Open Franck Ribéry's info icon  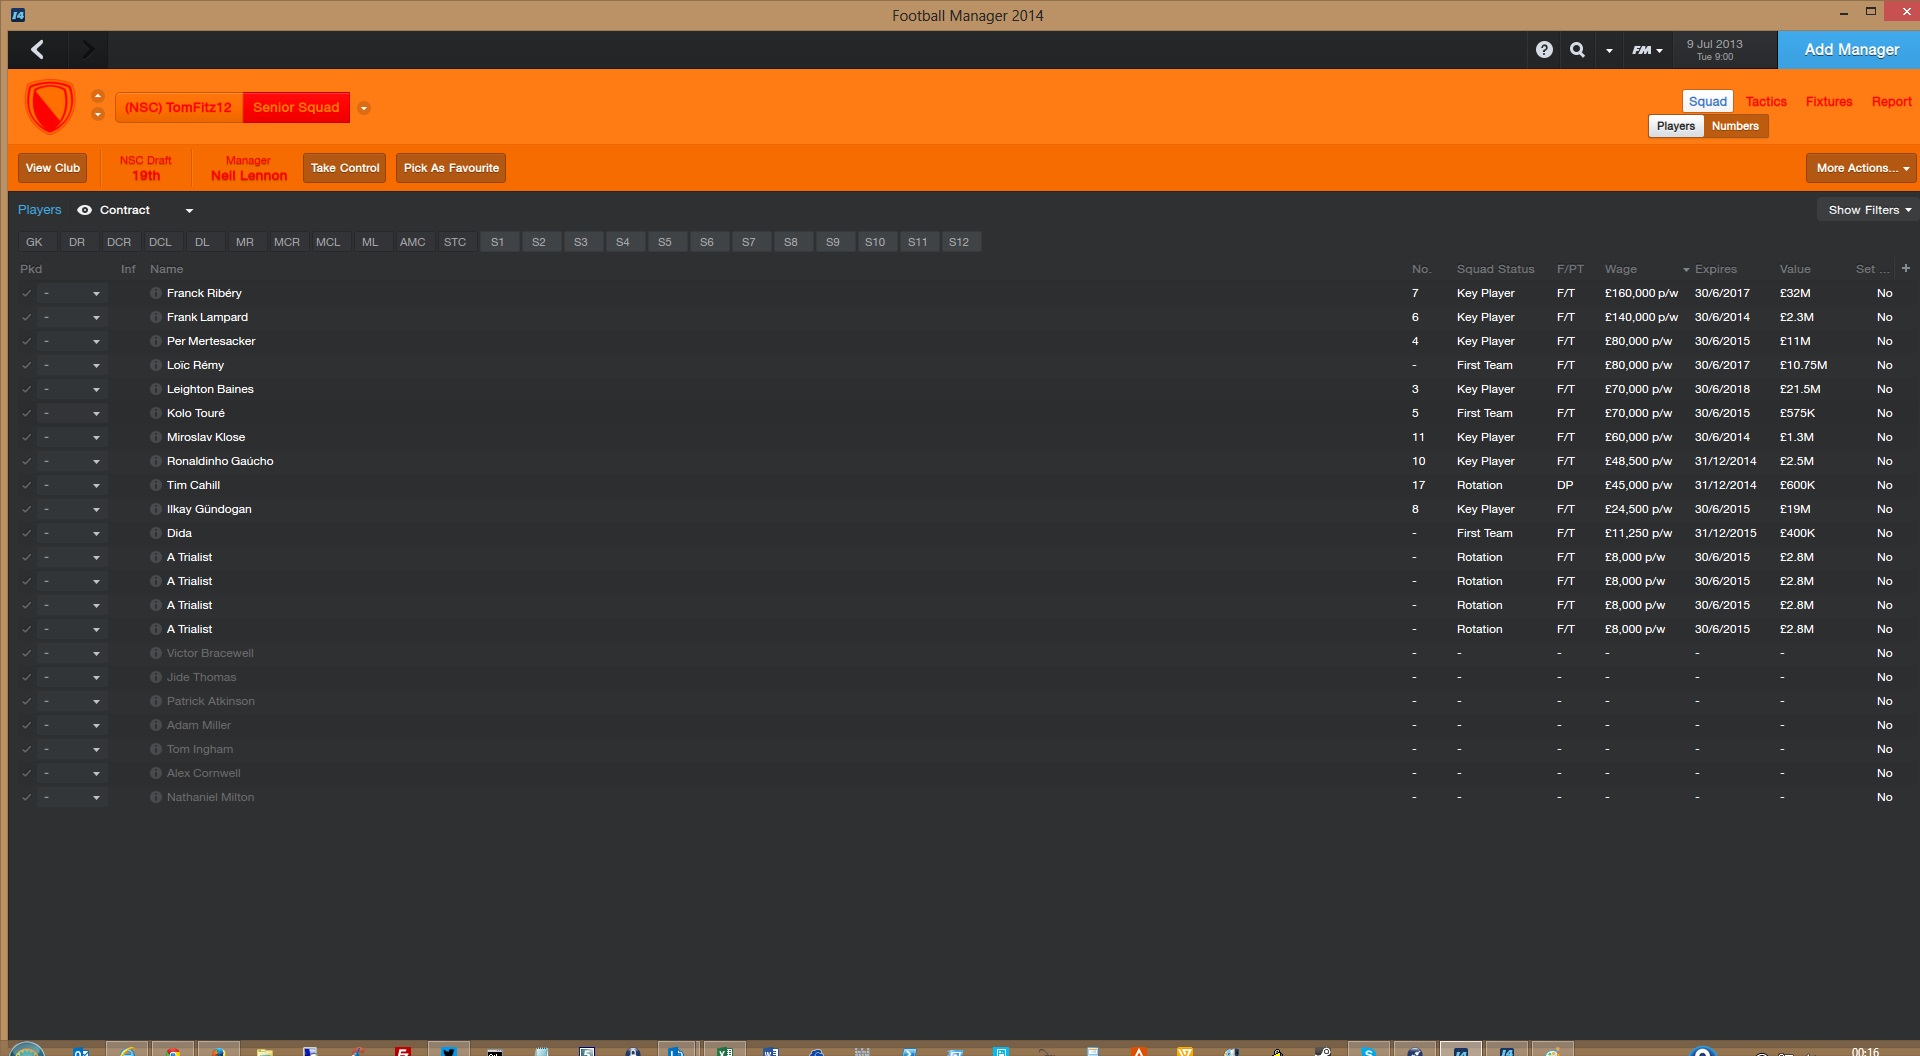coord(156,293)
